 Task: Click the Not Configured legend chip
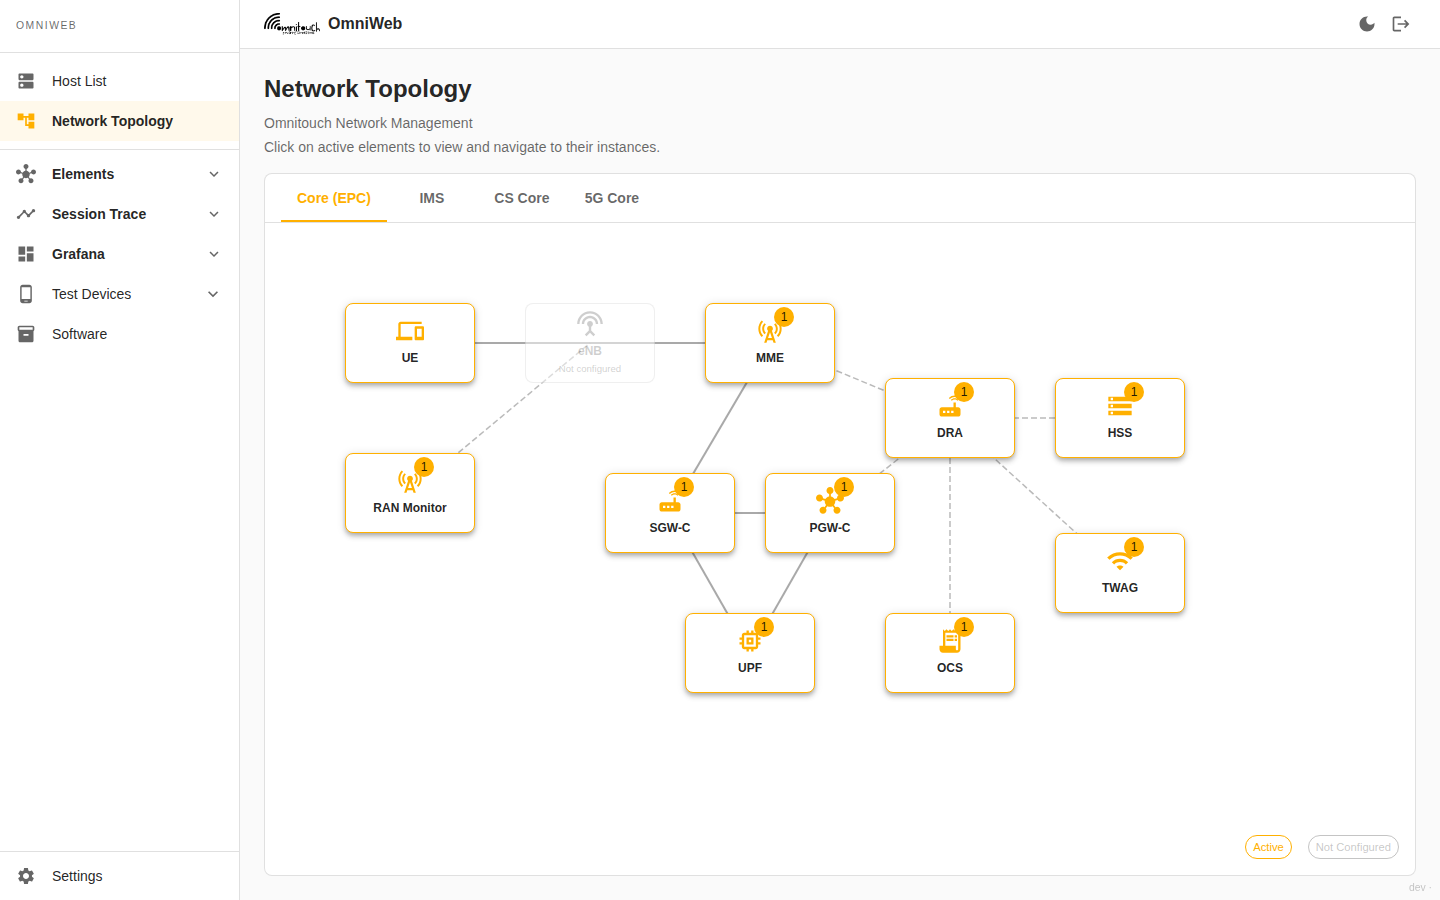click(1353, 847)
